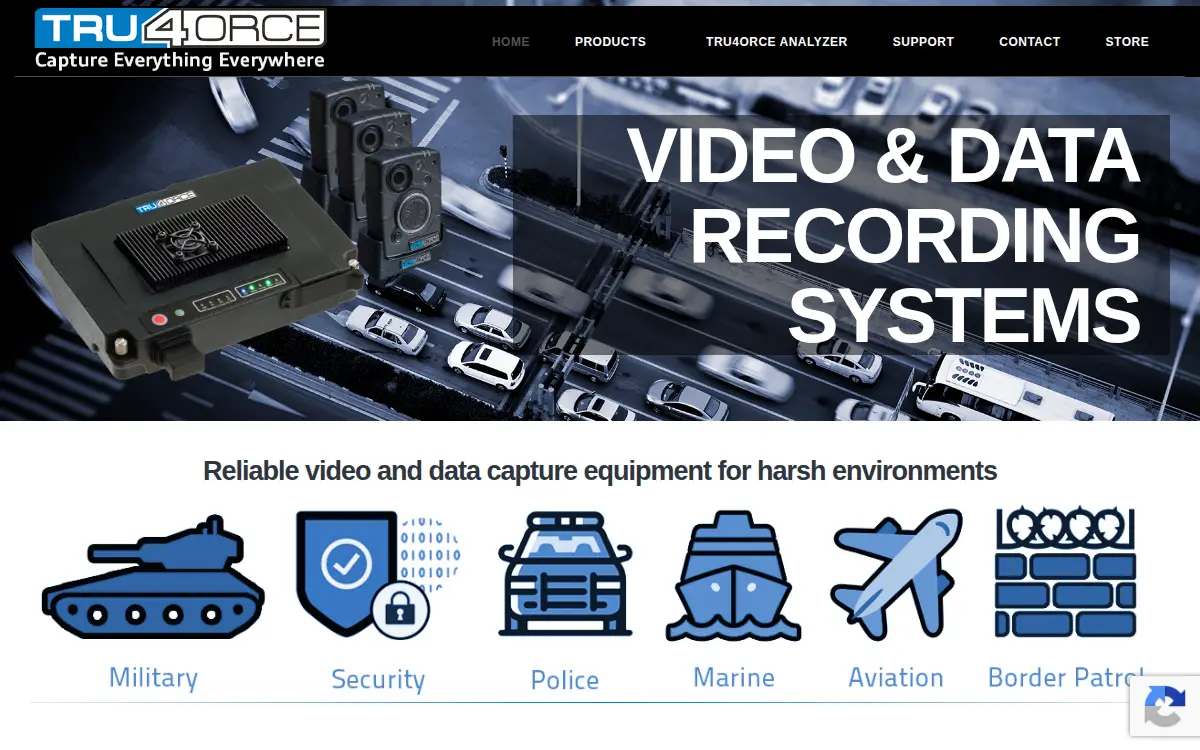Open the Aviation link
The height and width of the screenshot is (750, 1200).
click(x=896, y=678)
